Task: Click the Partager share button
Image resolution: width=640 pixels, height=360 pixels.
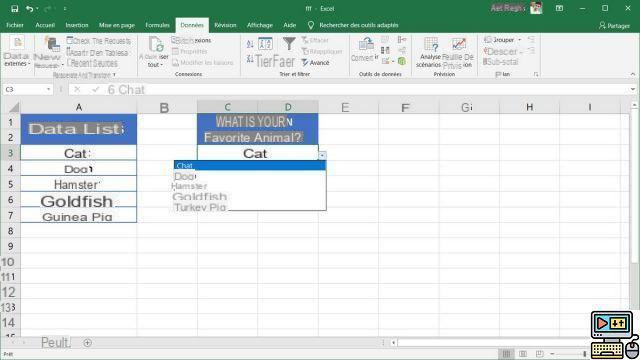Action: [614, 26]
